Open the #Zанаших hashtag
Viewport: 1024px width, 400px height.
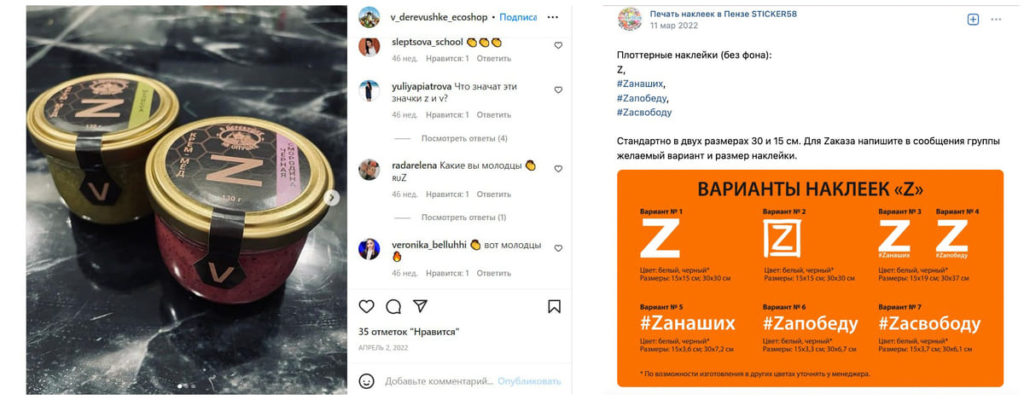point(640,84)
